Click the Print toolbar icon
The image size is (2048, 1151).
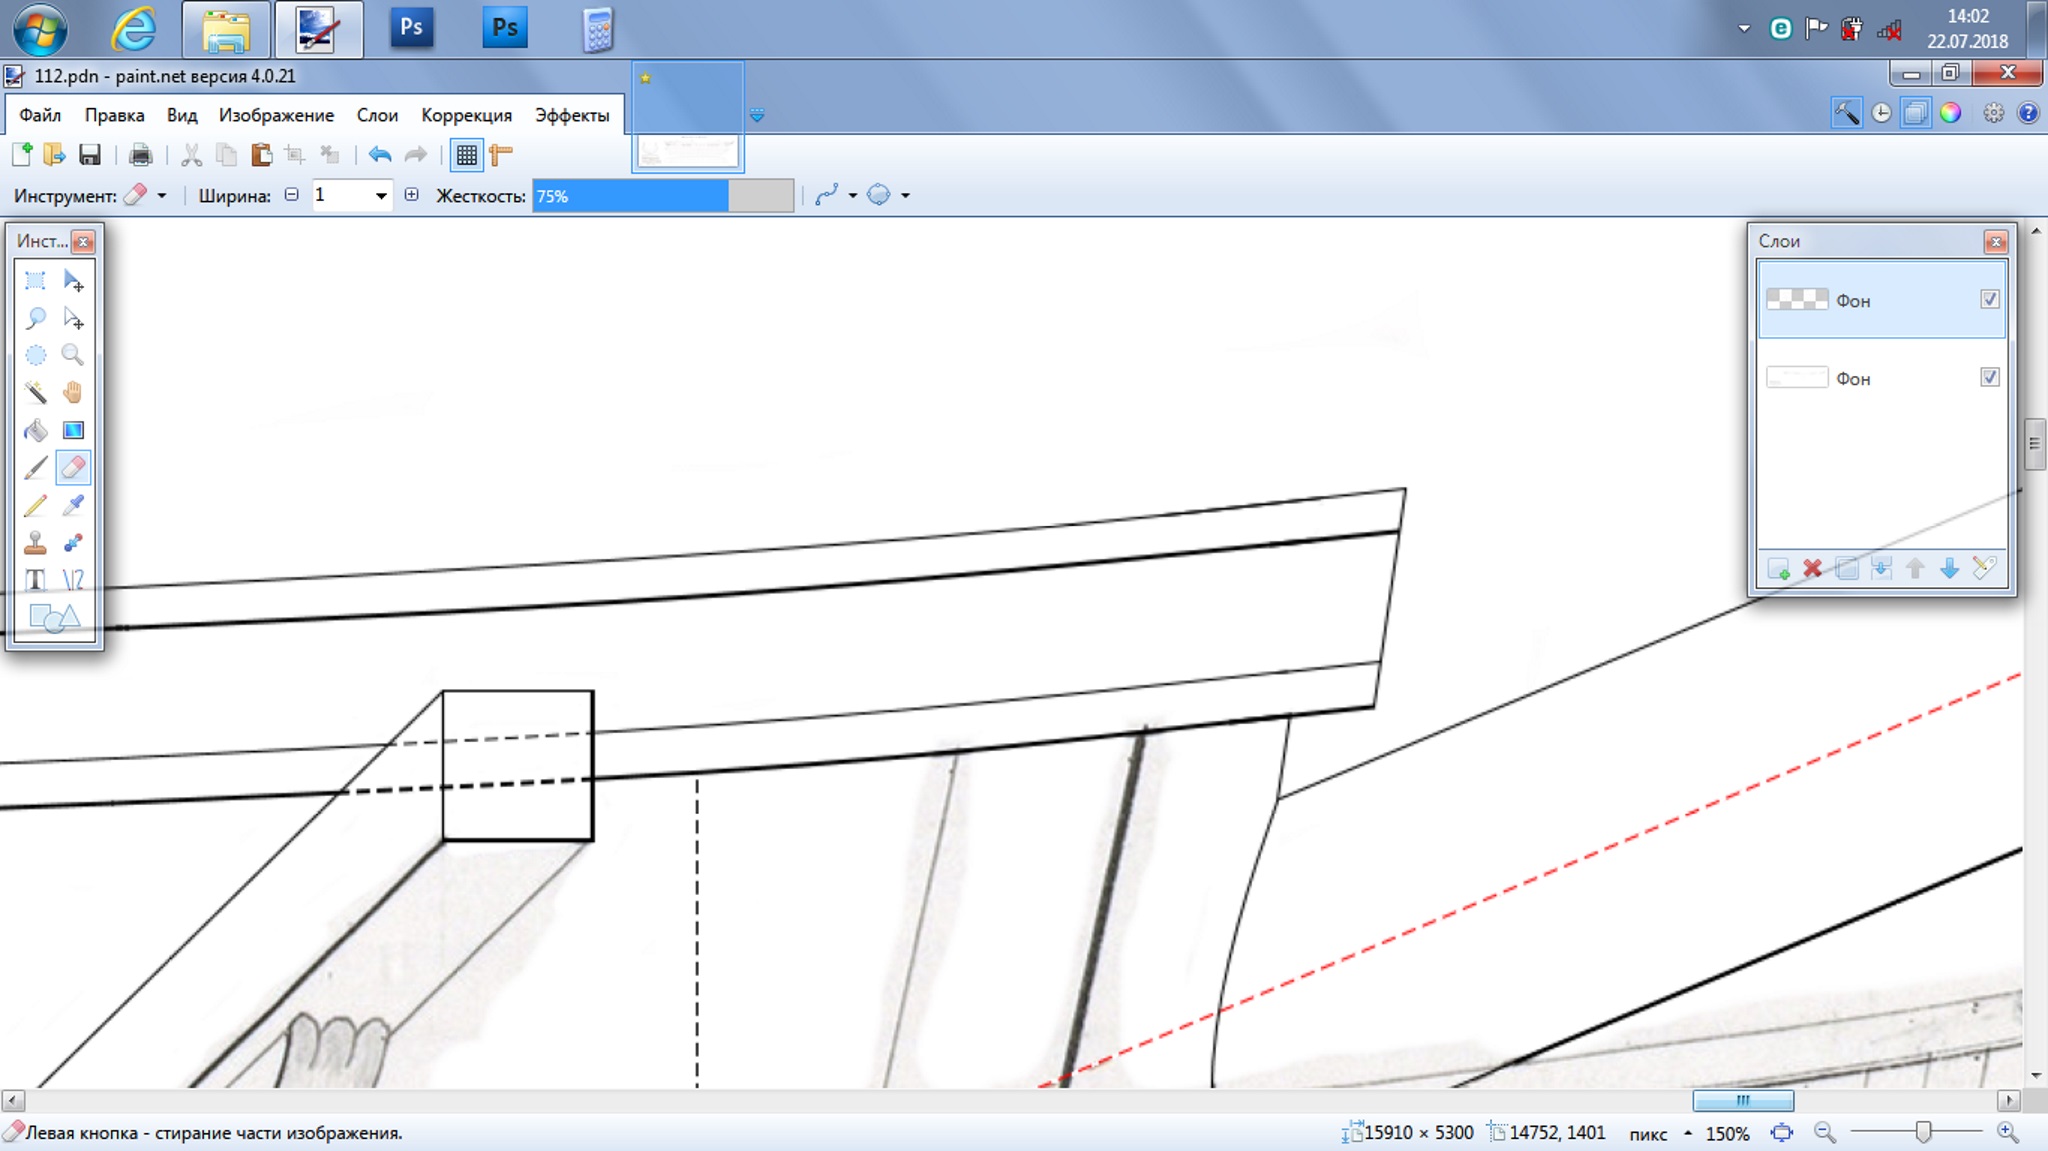(140, 154)
